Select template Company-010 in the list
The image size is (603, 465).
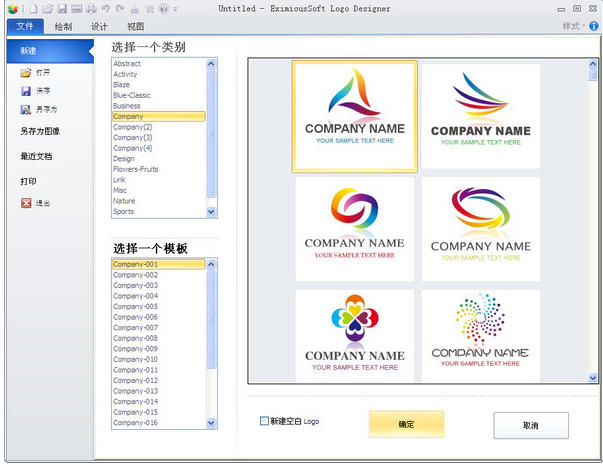click(x=159, y=360)
